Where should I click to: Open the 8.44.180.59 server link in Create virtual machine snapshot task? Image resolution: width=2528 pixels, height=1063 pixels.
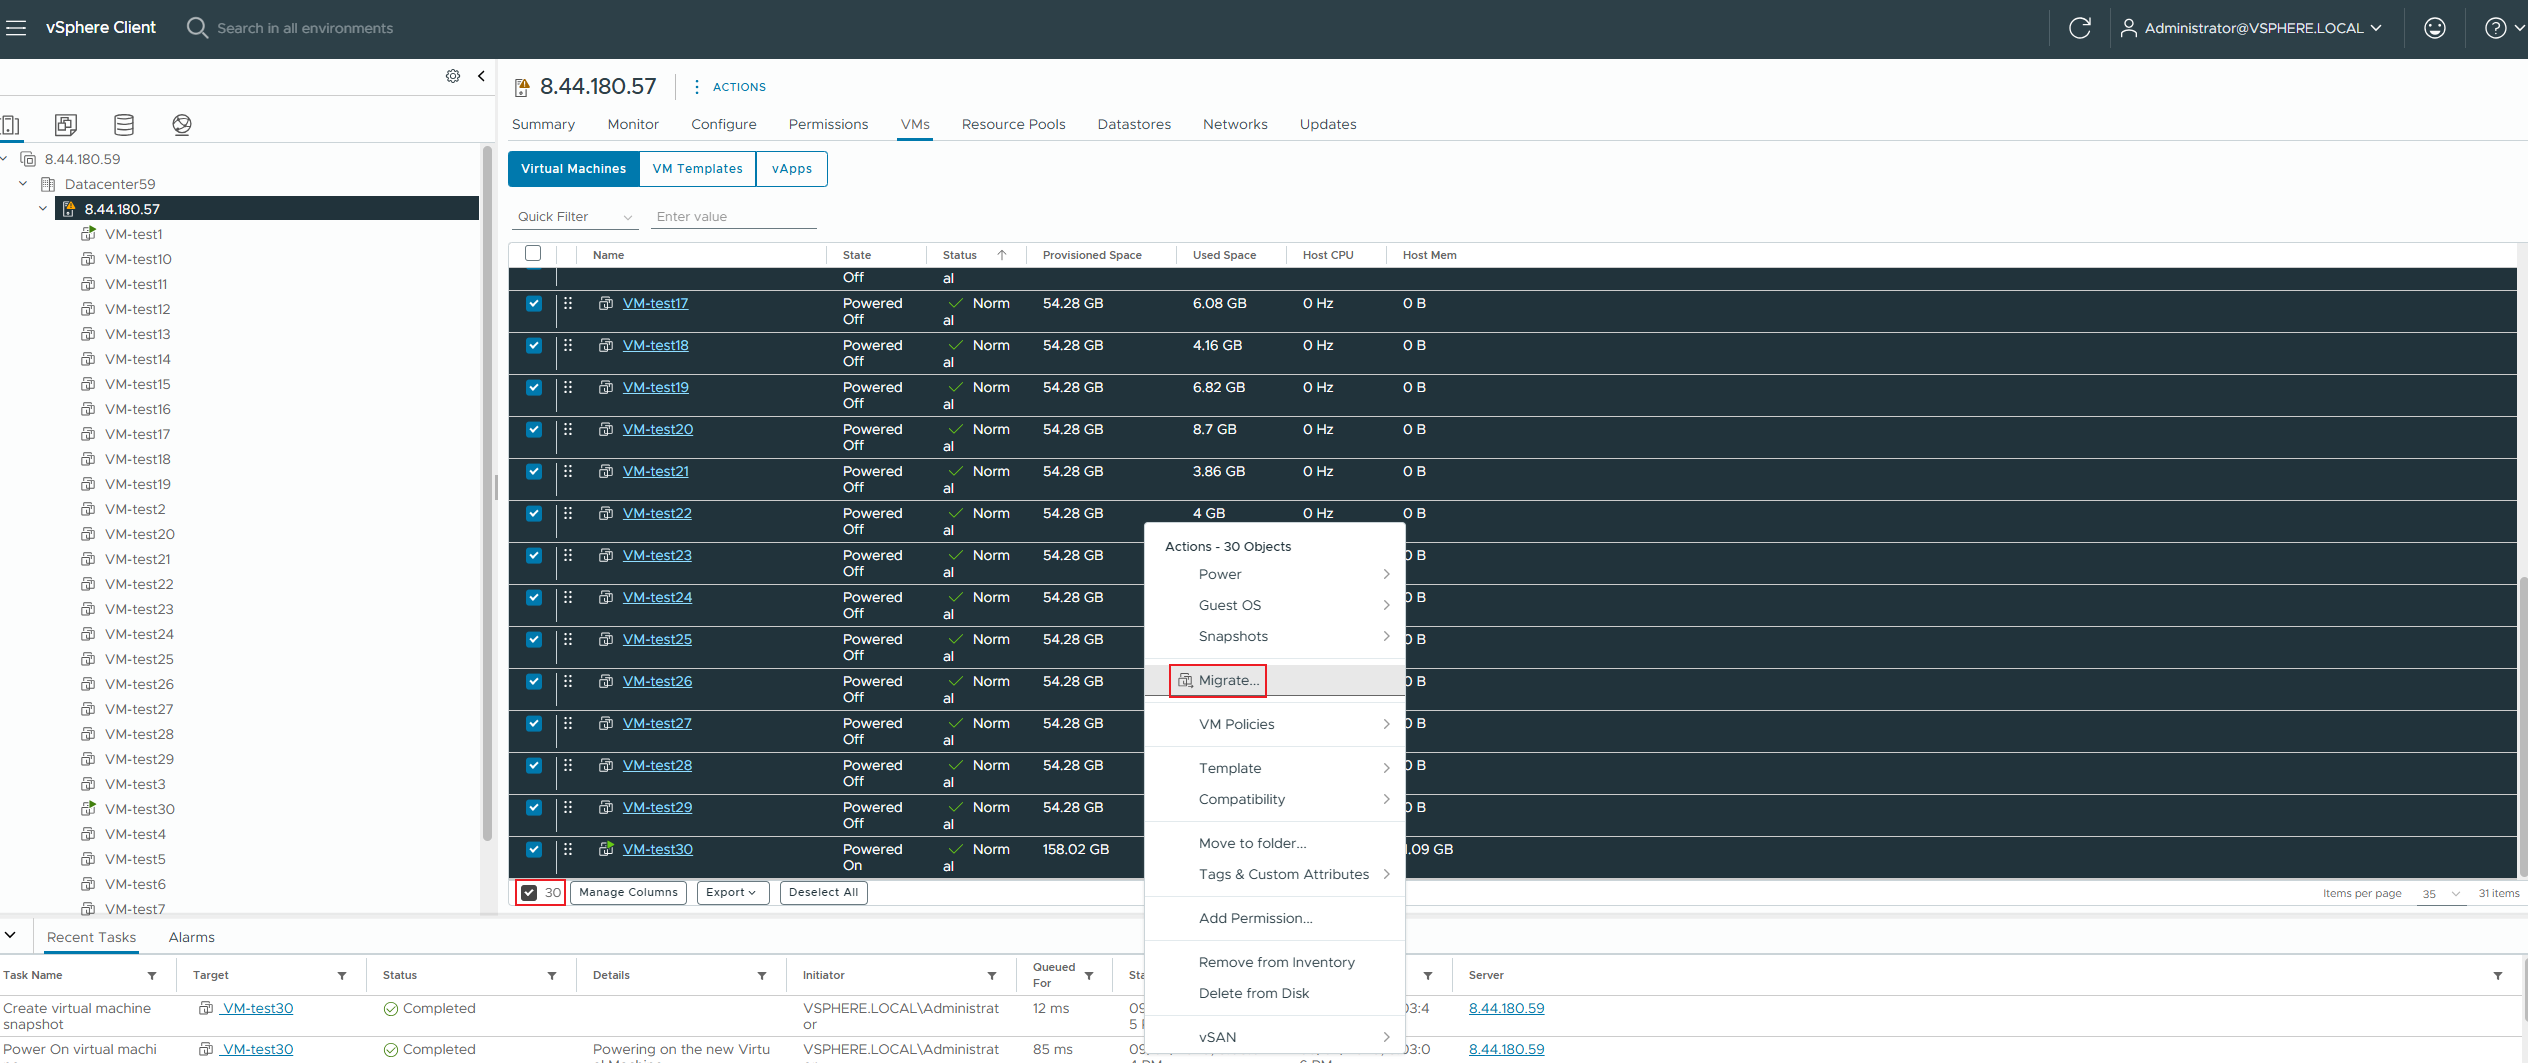pyautogui.click(x=1506, y=1008)
